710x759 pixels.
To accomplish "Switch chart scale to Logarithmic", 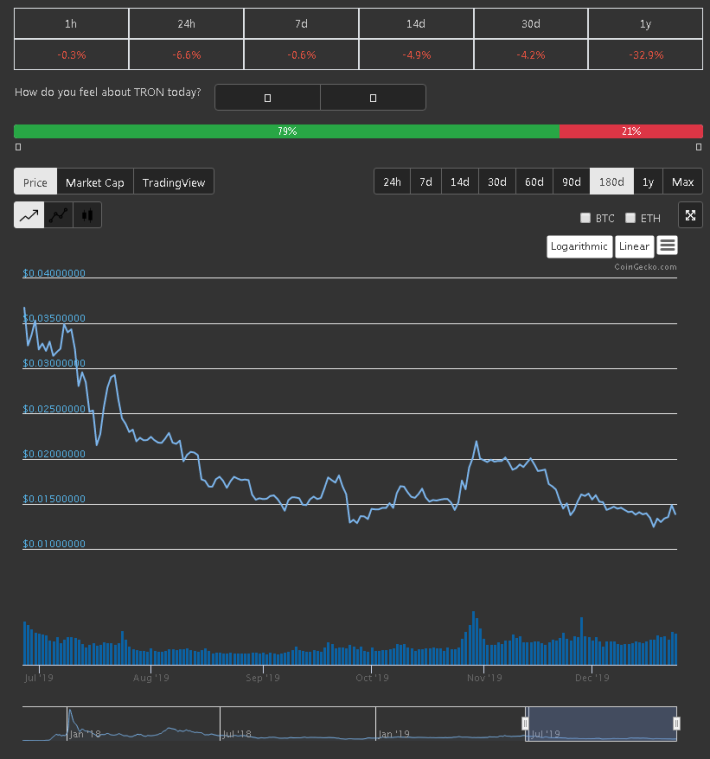I will 579,246.
